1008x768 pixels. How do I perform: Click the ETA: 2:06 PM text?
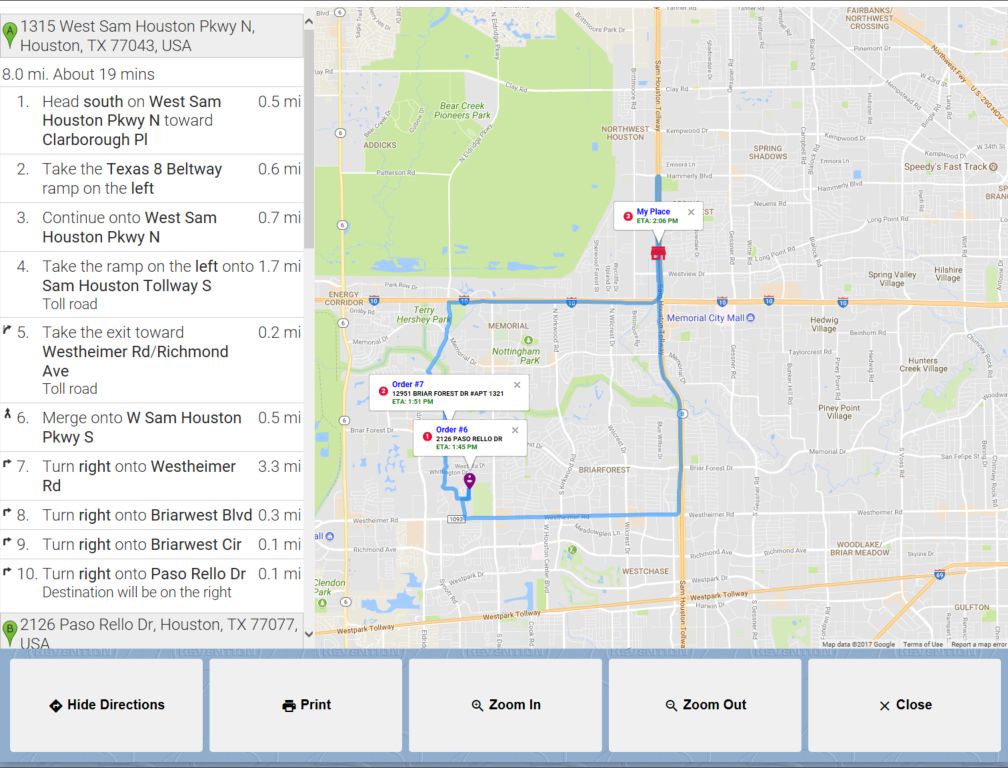coord(657,221)
